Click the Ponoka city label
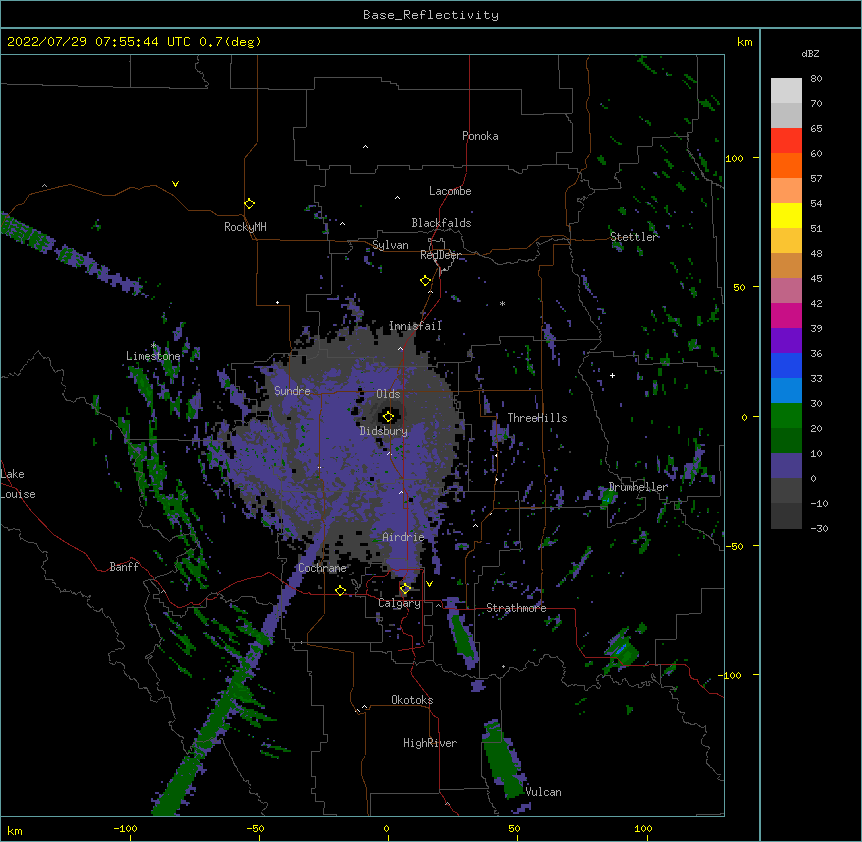The width and height of the screenshot is (862, 842). pos(480,136)
